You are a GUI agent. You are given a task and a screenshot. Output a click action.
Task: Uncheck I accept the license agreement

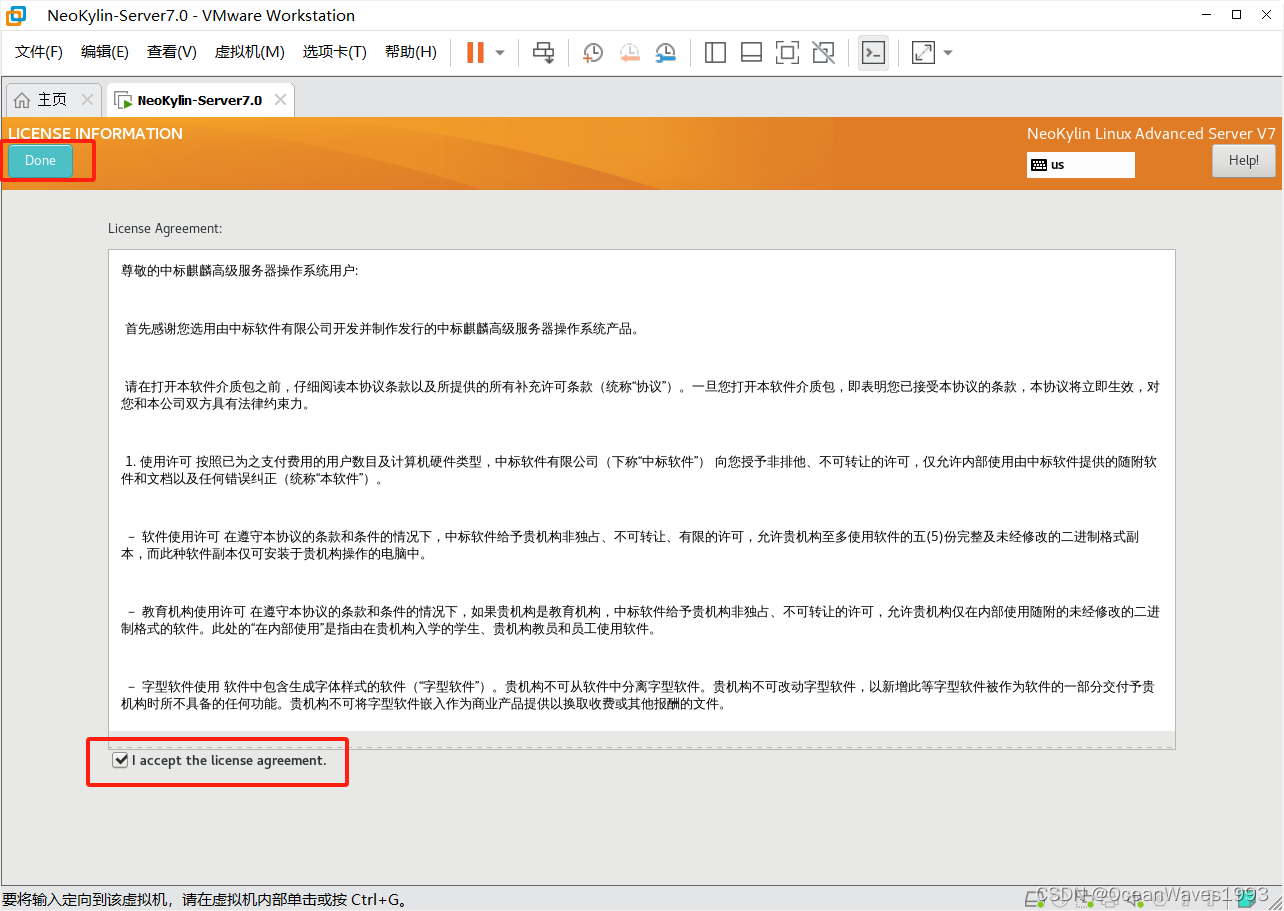coord(121,761)
